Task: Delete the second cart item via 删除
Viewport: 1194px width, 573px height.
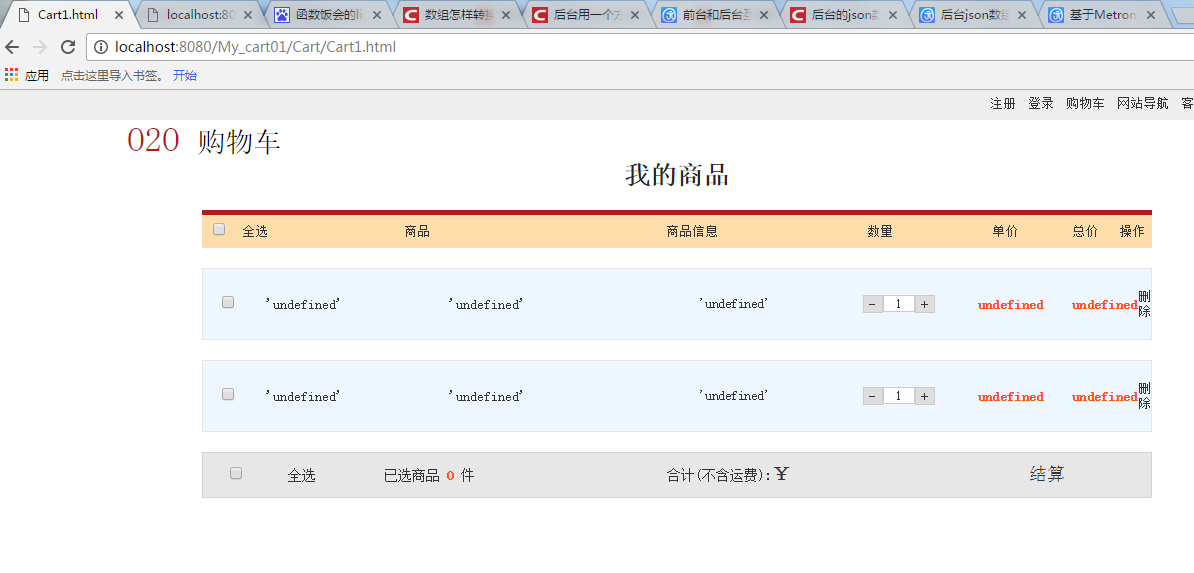Action: (1145, 396)
